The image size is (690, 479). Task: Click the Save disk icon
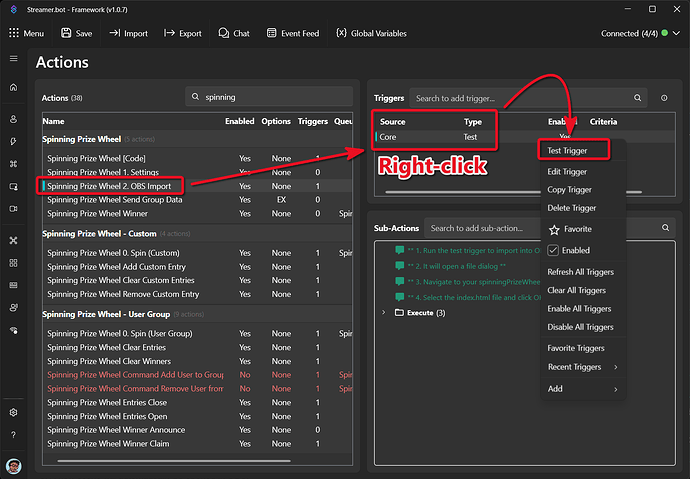66,33
